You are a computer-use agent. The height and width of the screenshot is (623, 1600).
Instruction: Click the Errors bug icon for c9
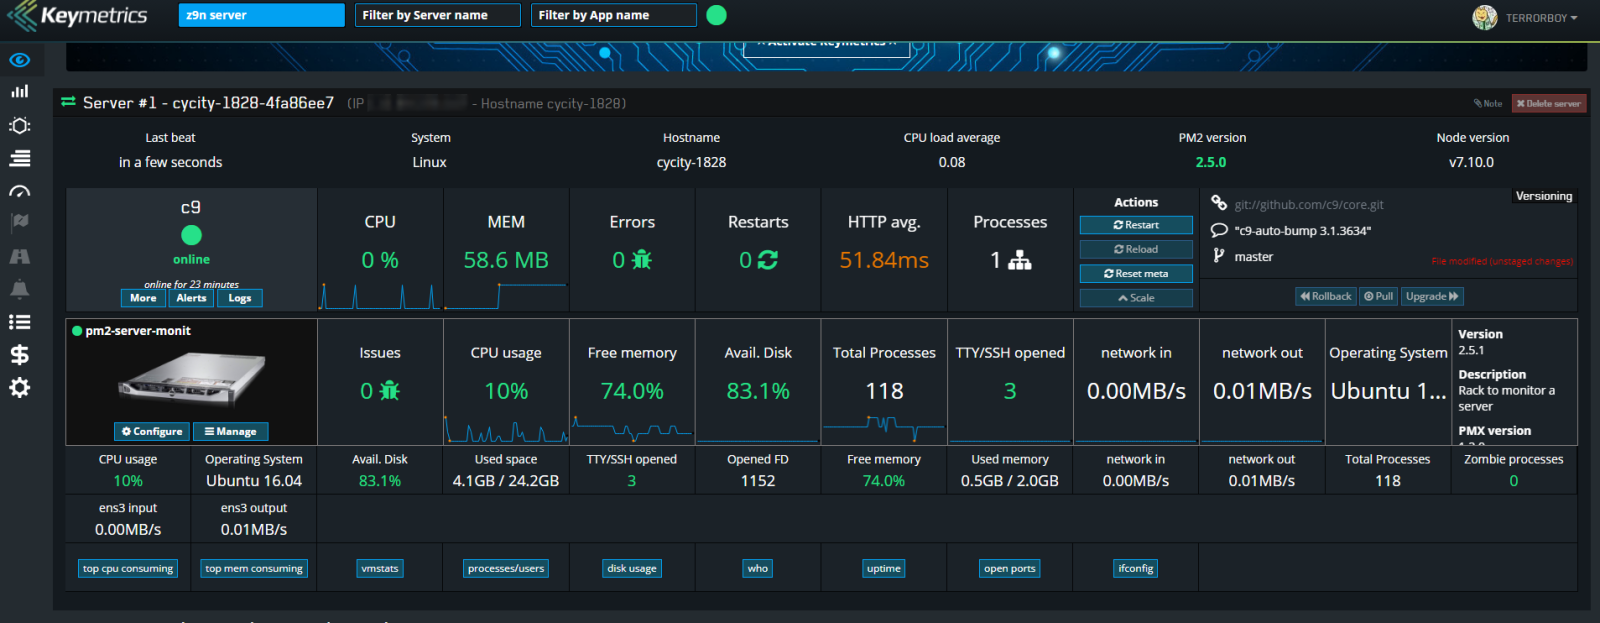click(x=641, y=260)
